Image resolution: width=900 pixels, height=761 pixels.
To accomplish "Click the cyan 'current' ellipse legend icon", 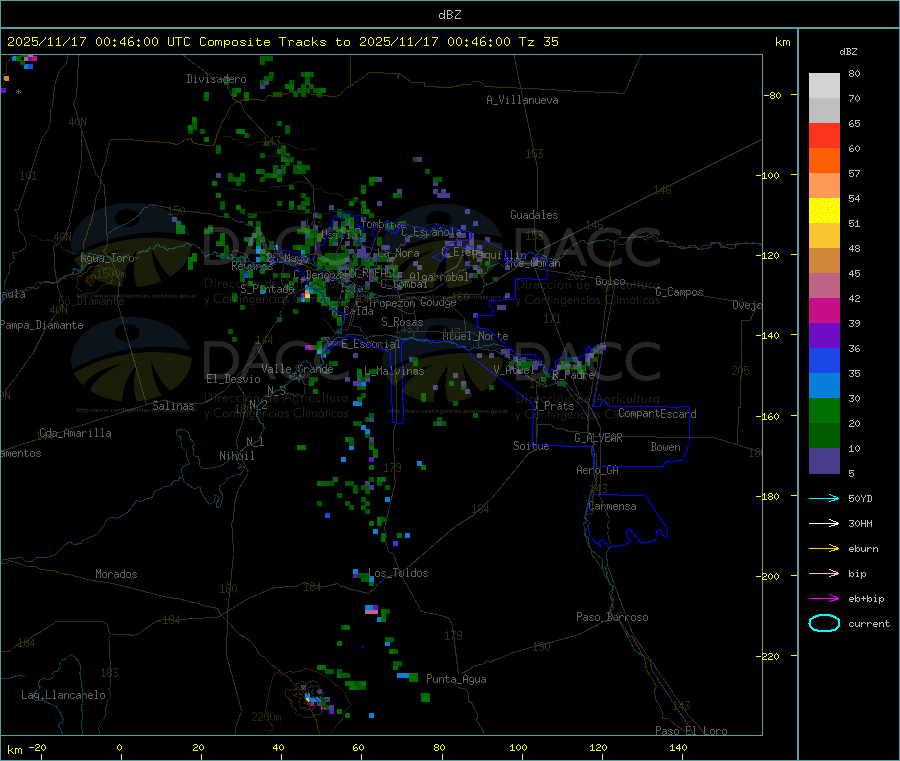I will point(824,623).
